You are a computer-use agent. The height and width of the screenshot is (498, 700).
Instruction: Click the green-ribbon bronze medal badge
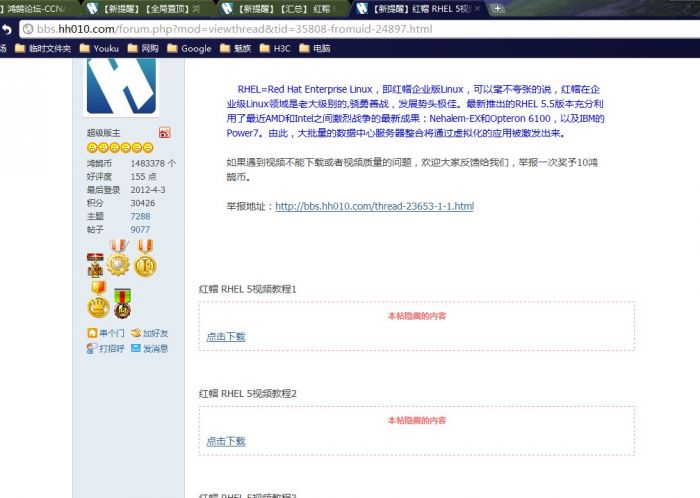click(x=122, y=303)
